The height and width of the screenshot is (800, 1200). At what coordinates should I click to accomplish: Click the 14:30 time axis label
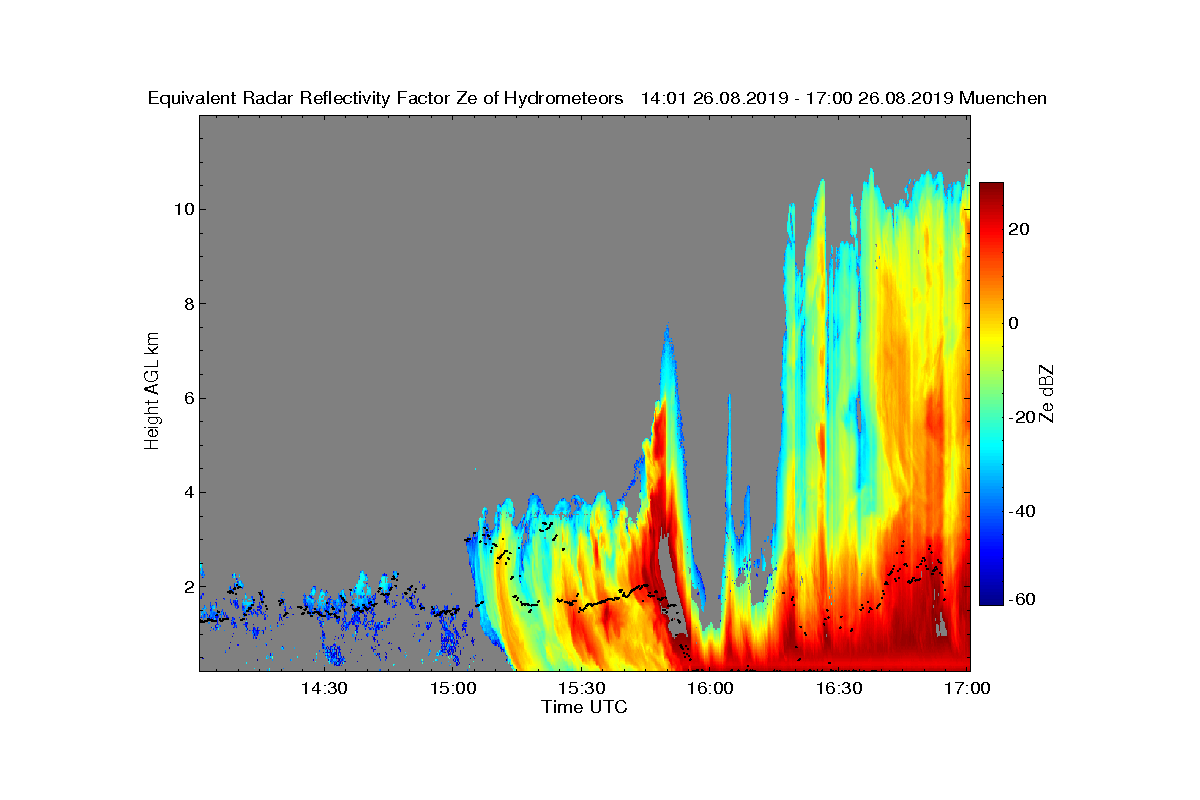coord(326,689)
